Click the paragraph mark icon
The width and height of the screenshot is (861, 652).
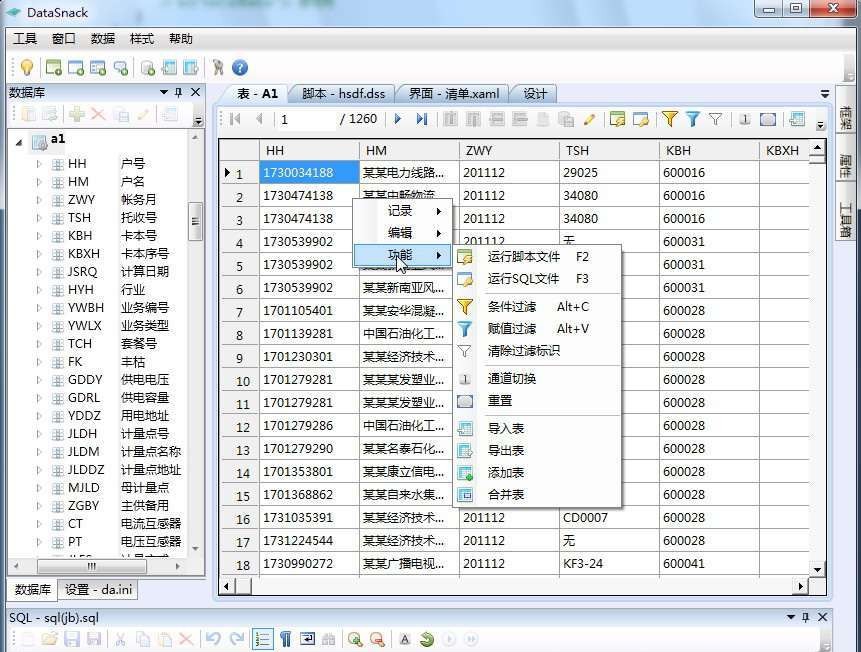pyautogui.click(x=285, y=639)
